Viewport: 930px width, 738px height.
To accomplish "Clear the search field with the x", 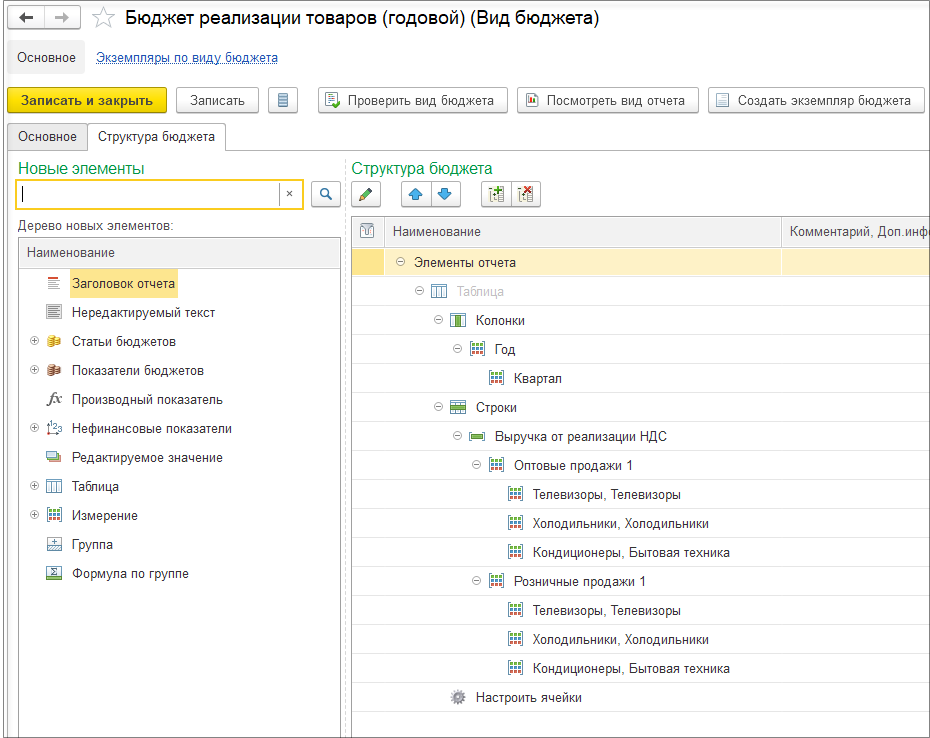I will tap(289, 194).
